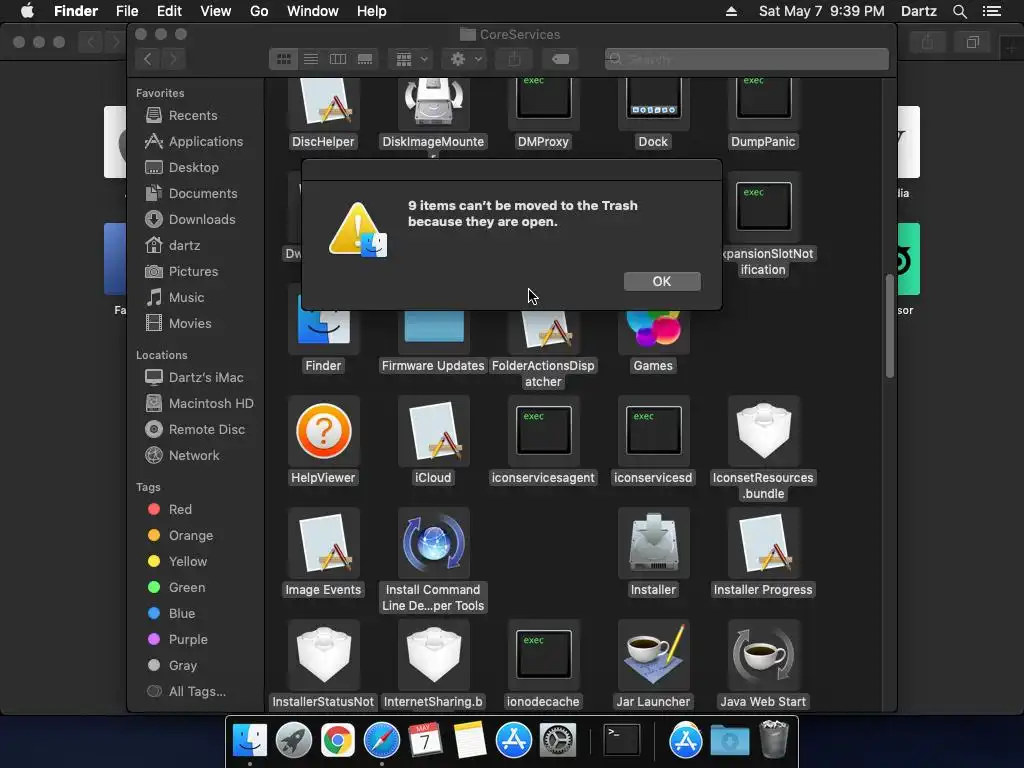Image resolution: width=1024 pixels, height=768 pixels.
Task: Go back using the back arrow
Action: [x=148, y=59]
